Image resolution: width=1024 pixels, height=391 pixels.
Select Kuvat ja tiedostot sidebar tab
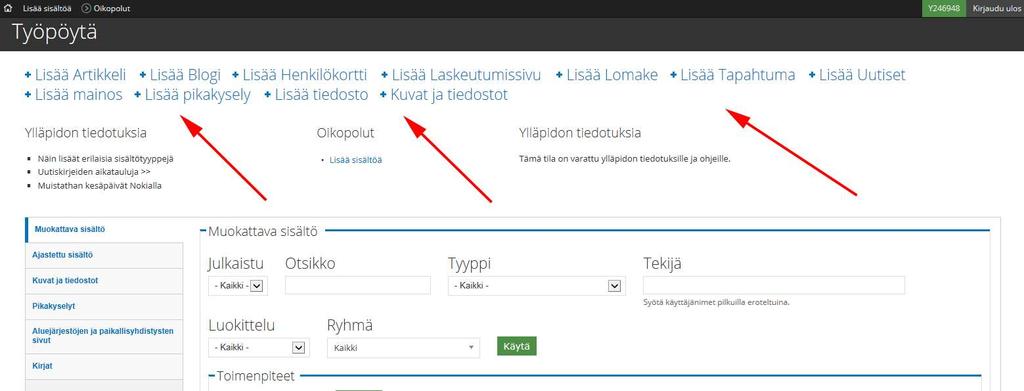coord(104,281)
